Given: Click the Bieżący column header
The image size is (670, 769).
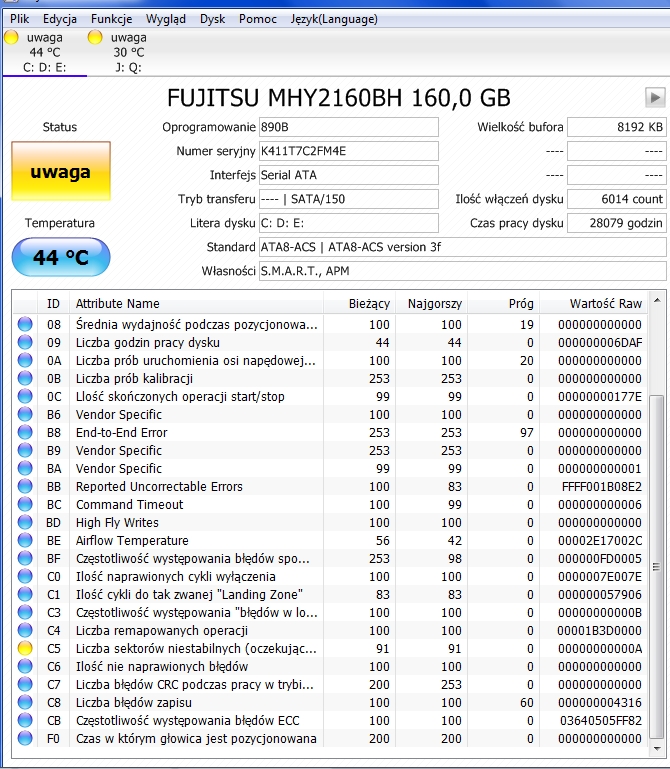Looking at the screenshot, I should [360, 304].
